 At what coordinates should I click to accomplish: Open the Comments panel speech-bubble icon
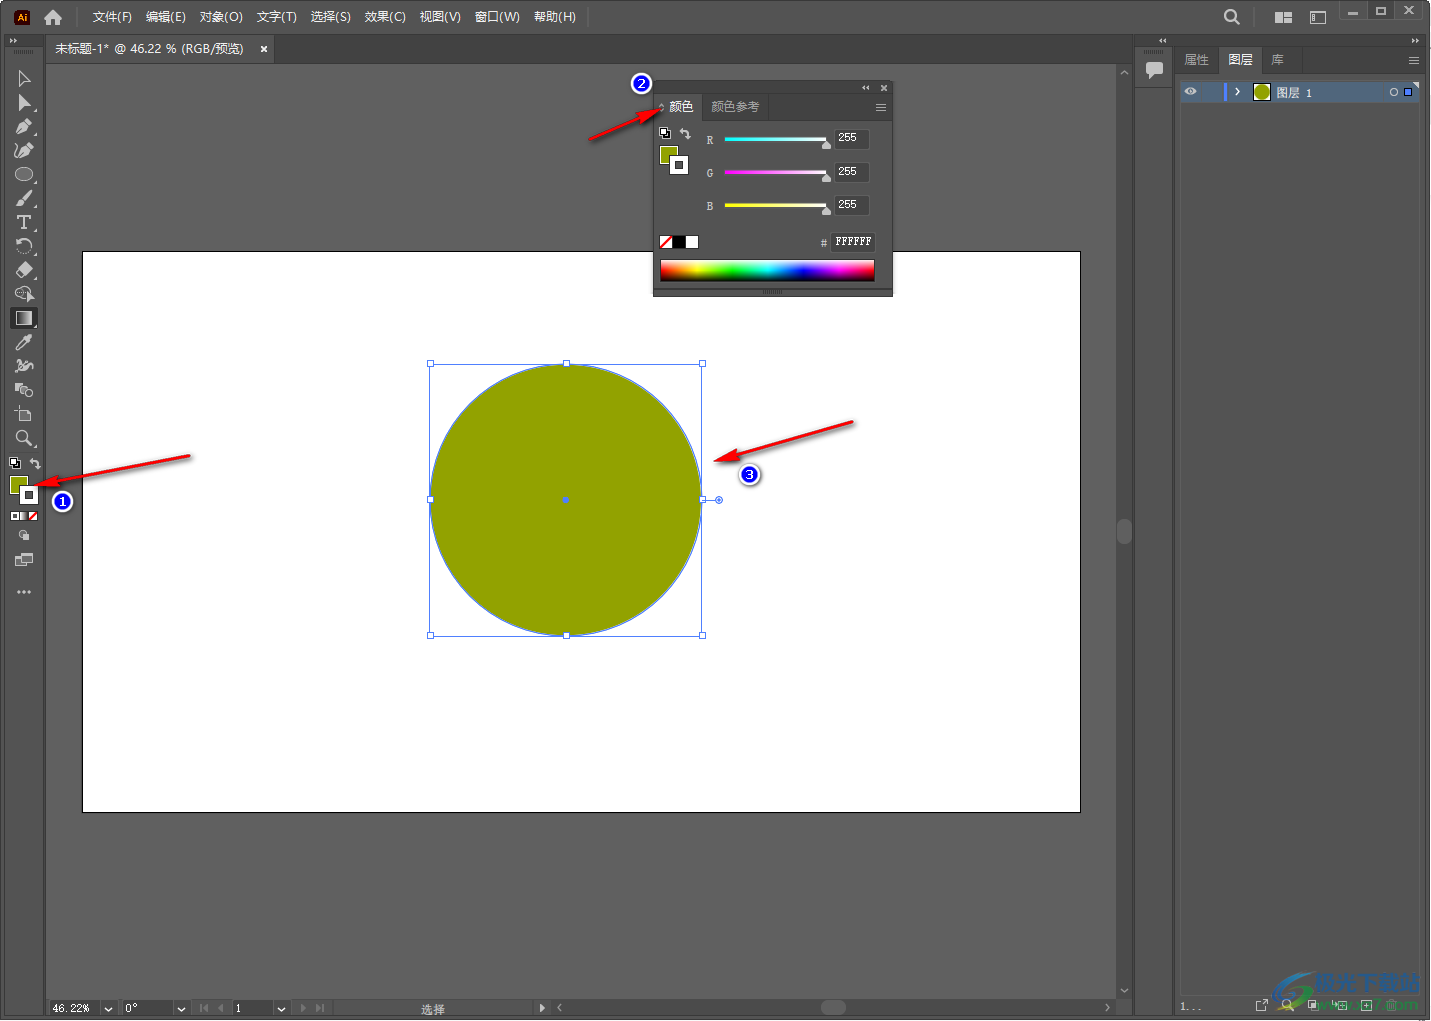(x=1154, y=70)
